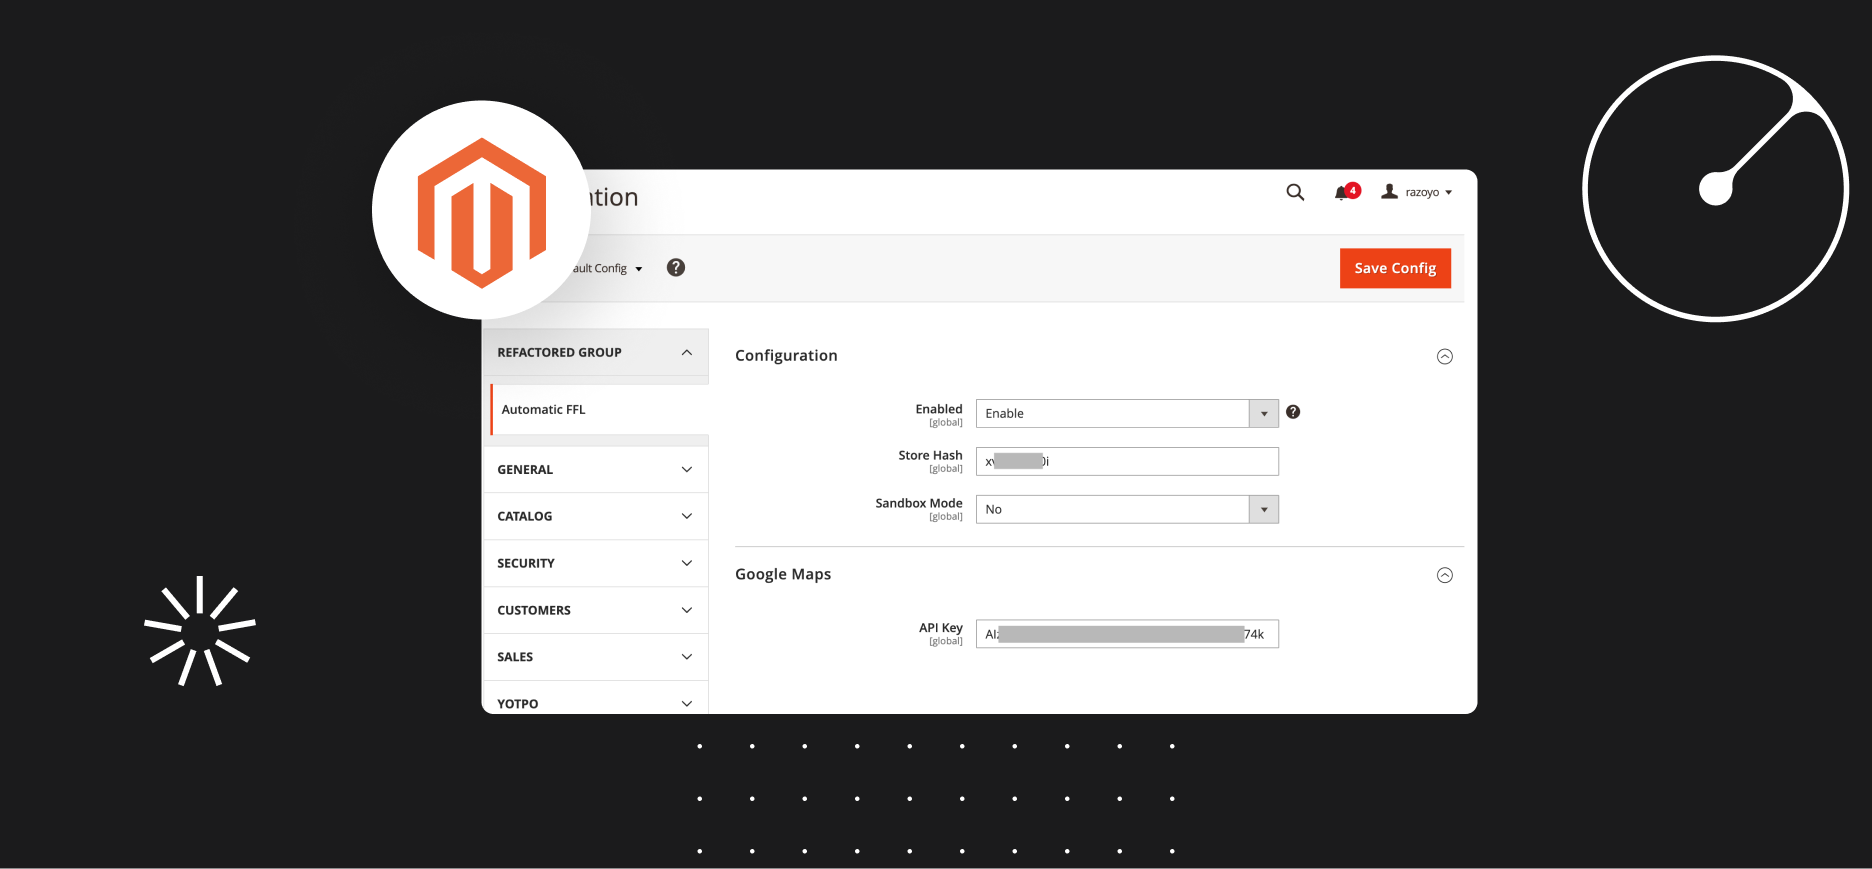
Task: Expand the Security menu section
Action: [x=596, y=563]
